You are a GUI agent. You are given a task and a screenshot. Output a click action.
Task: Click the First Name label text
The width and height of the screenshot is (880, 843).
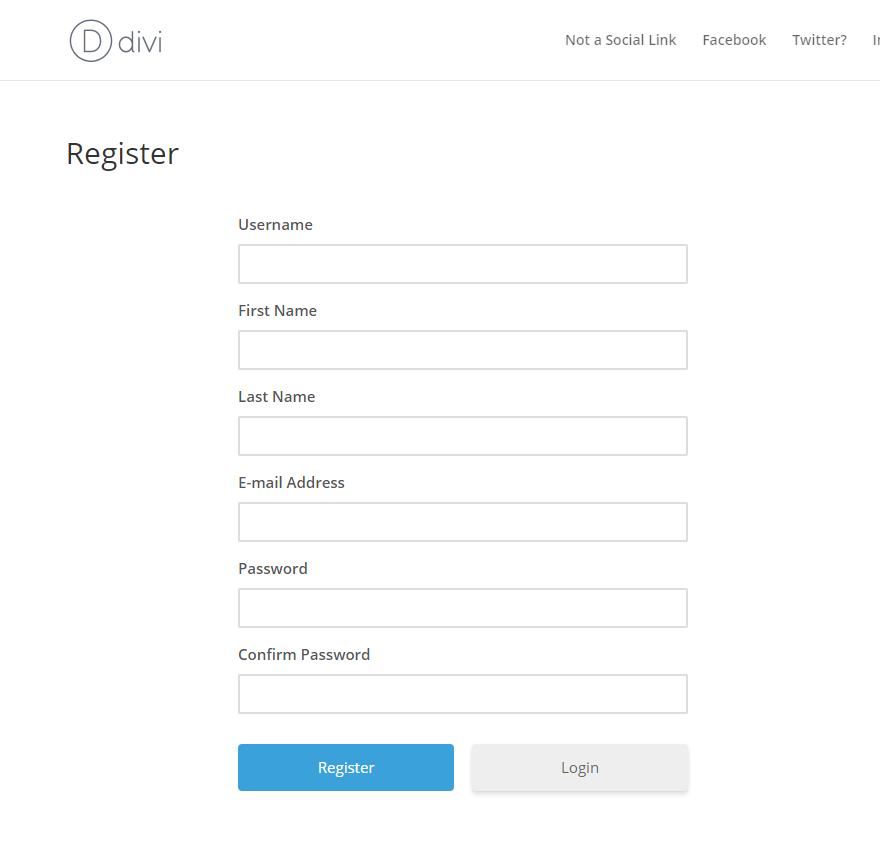click(x=277, y=310)
